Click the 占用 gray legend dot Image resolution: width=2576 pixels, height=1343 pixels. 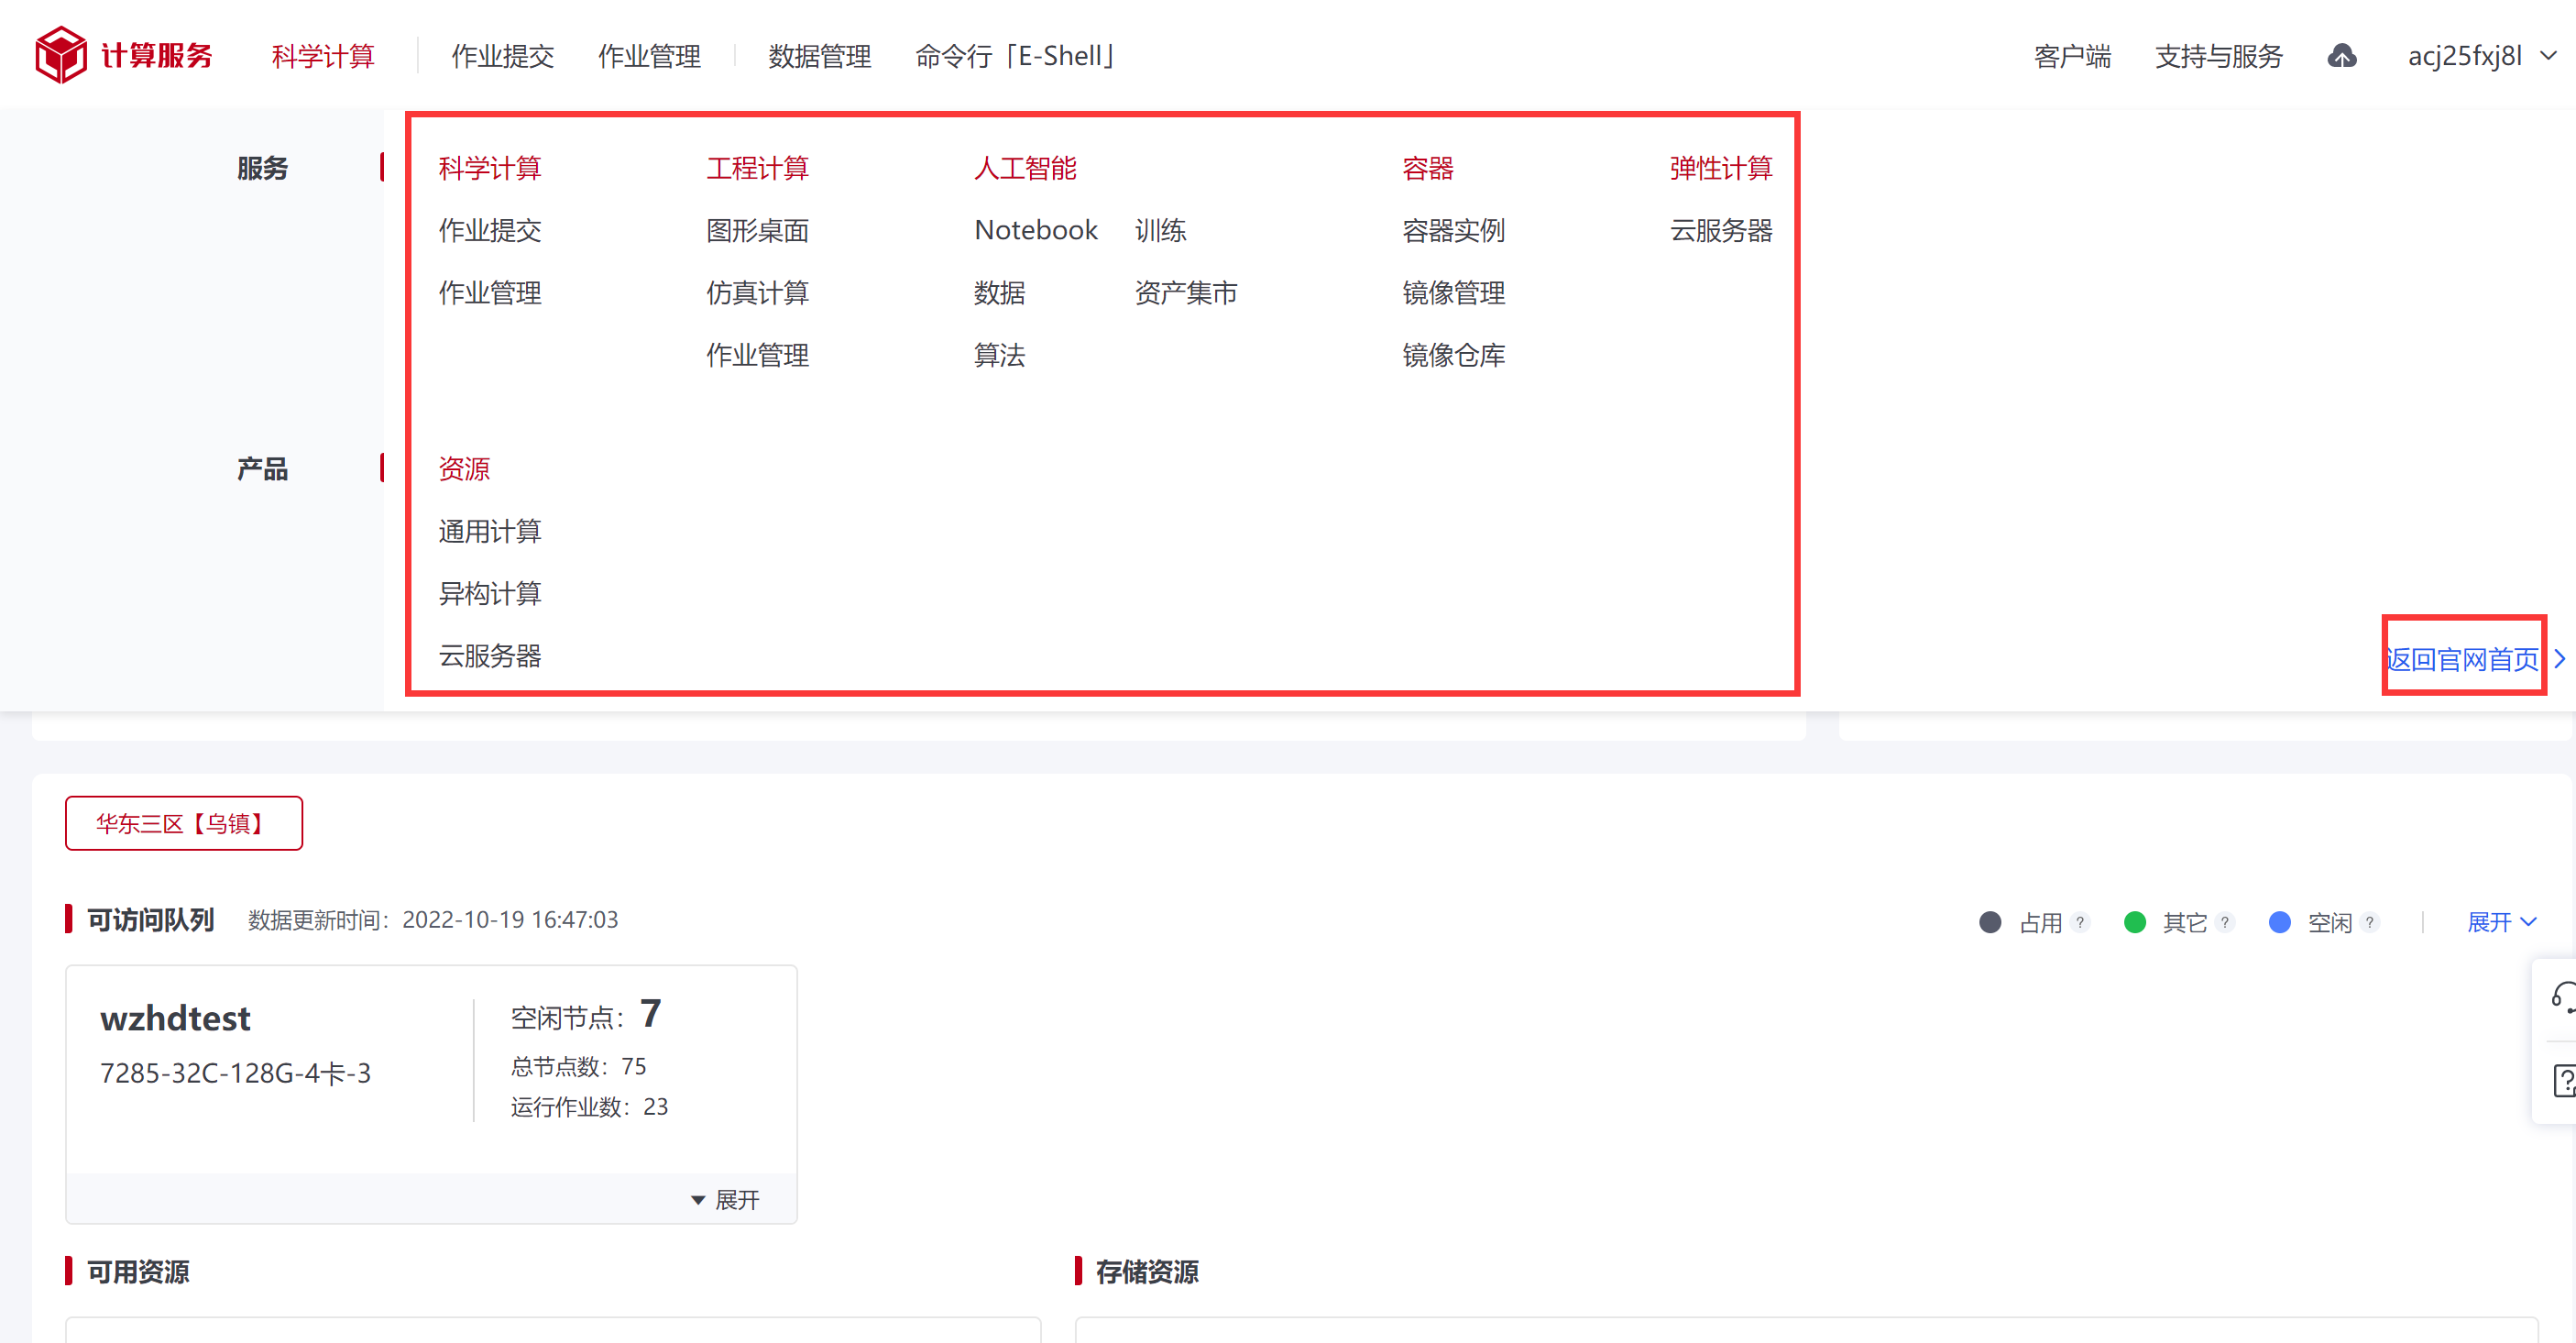pos(1990,922)
